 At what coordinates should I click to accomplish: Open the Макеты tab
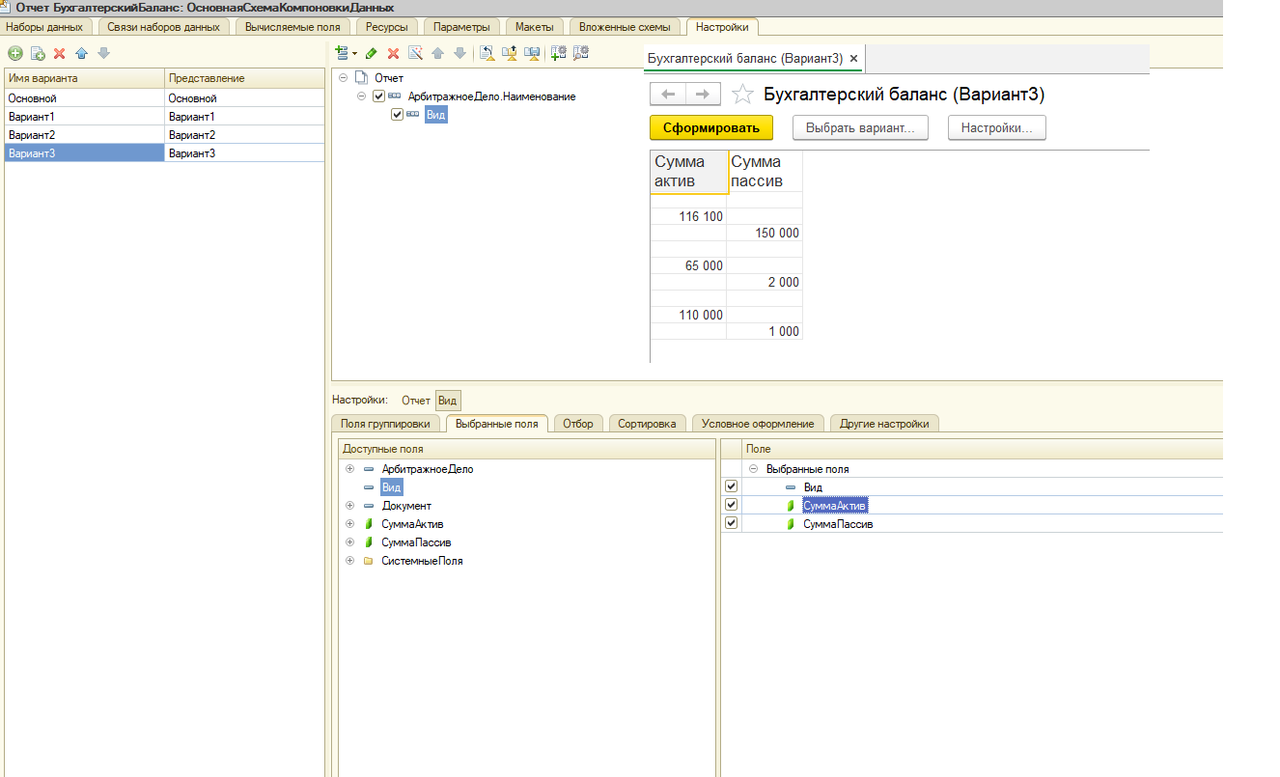[534, 27]
